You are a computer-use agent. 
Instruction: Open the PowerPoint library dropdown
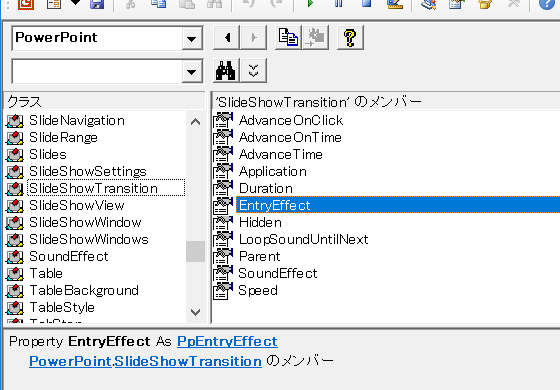pyautogui.click(x=192, y=38)
